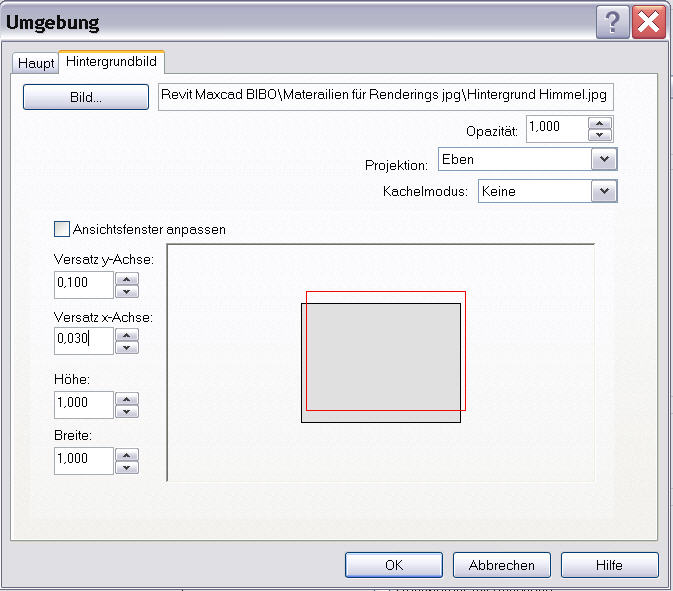This screenshot has width=673, height=591.
Task: Open the Bild... file browse button
Action: [x=86, y=97]
